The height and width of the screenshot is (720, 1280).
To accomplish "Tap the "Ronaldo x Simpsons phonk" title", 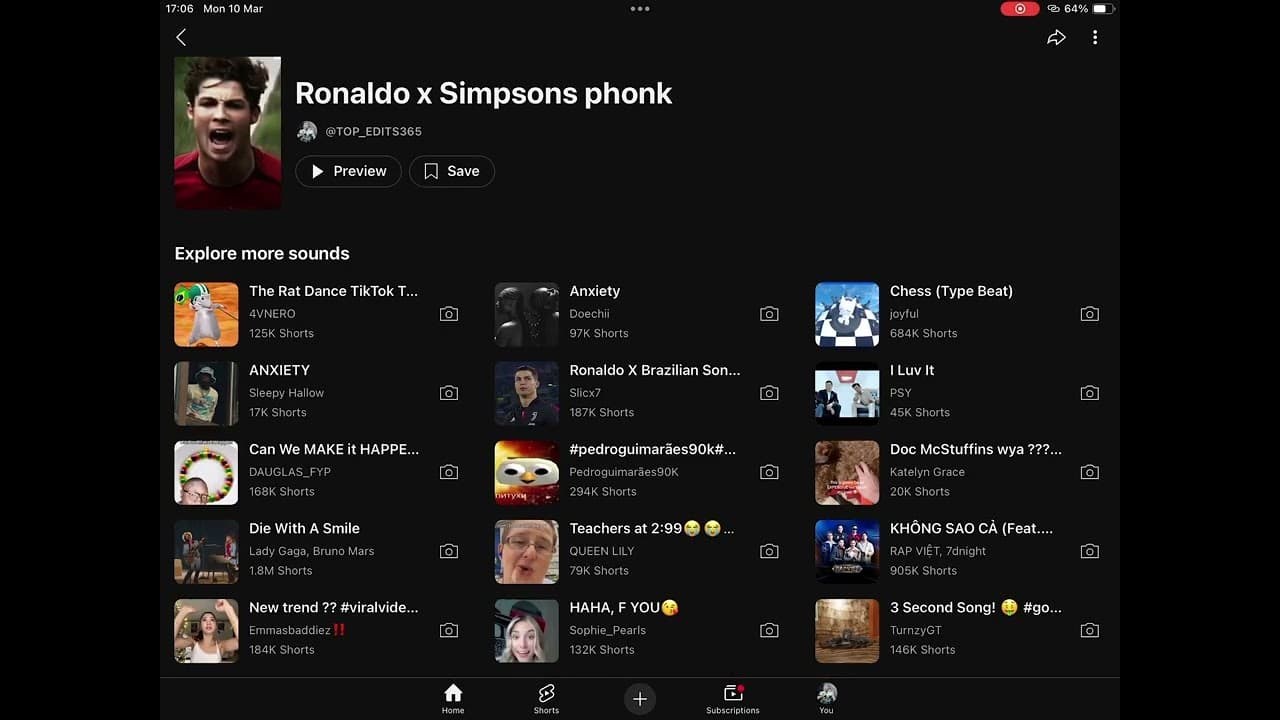I will tap(483, 93).
